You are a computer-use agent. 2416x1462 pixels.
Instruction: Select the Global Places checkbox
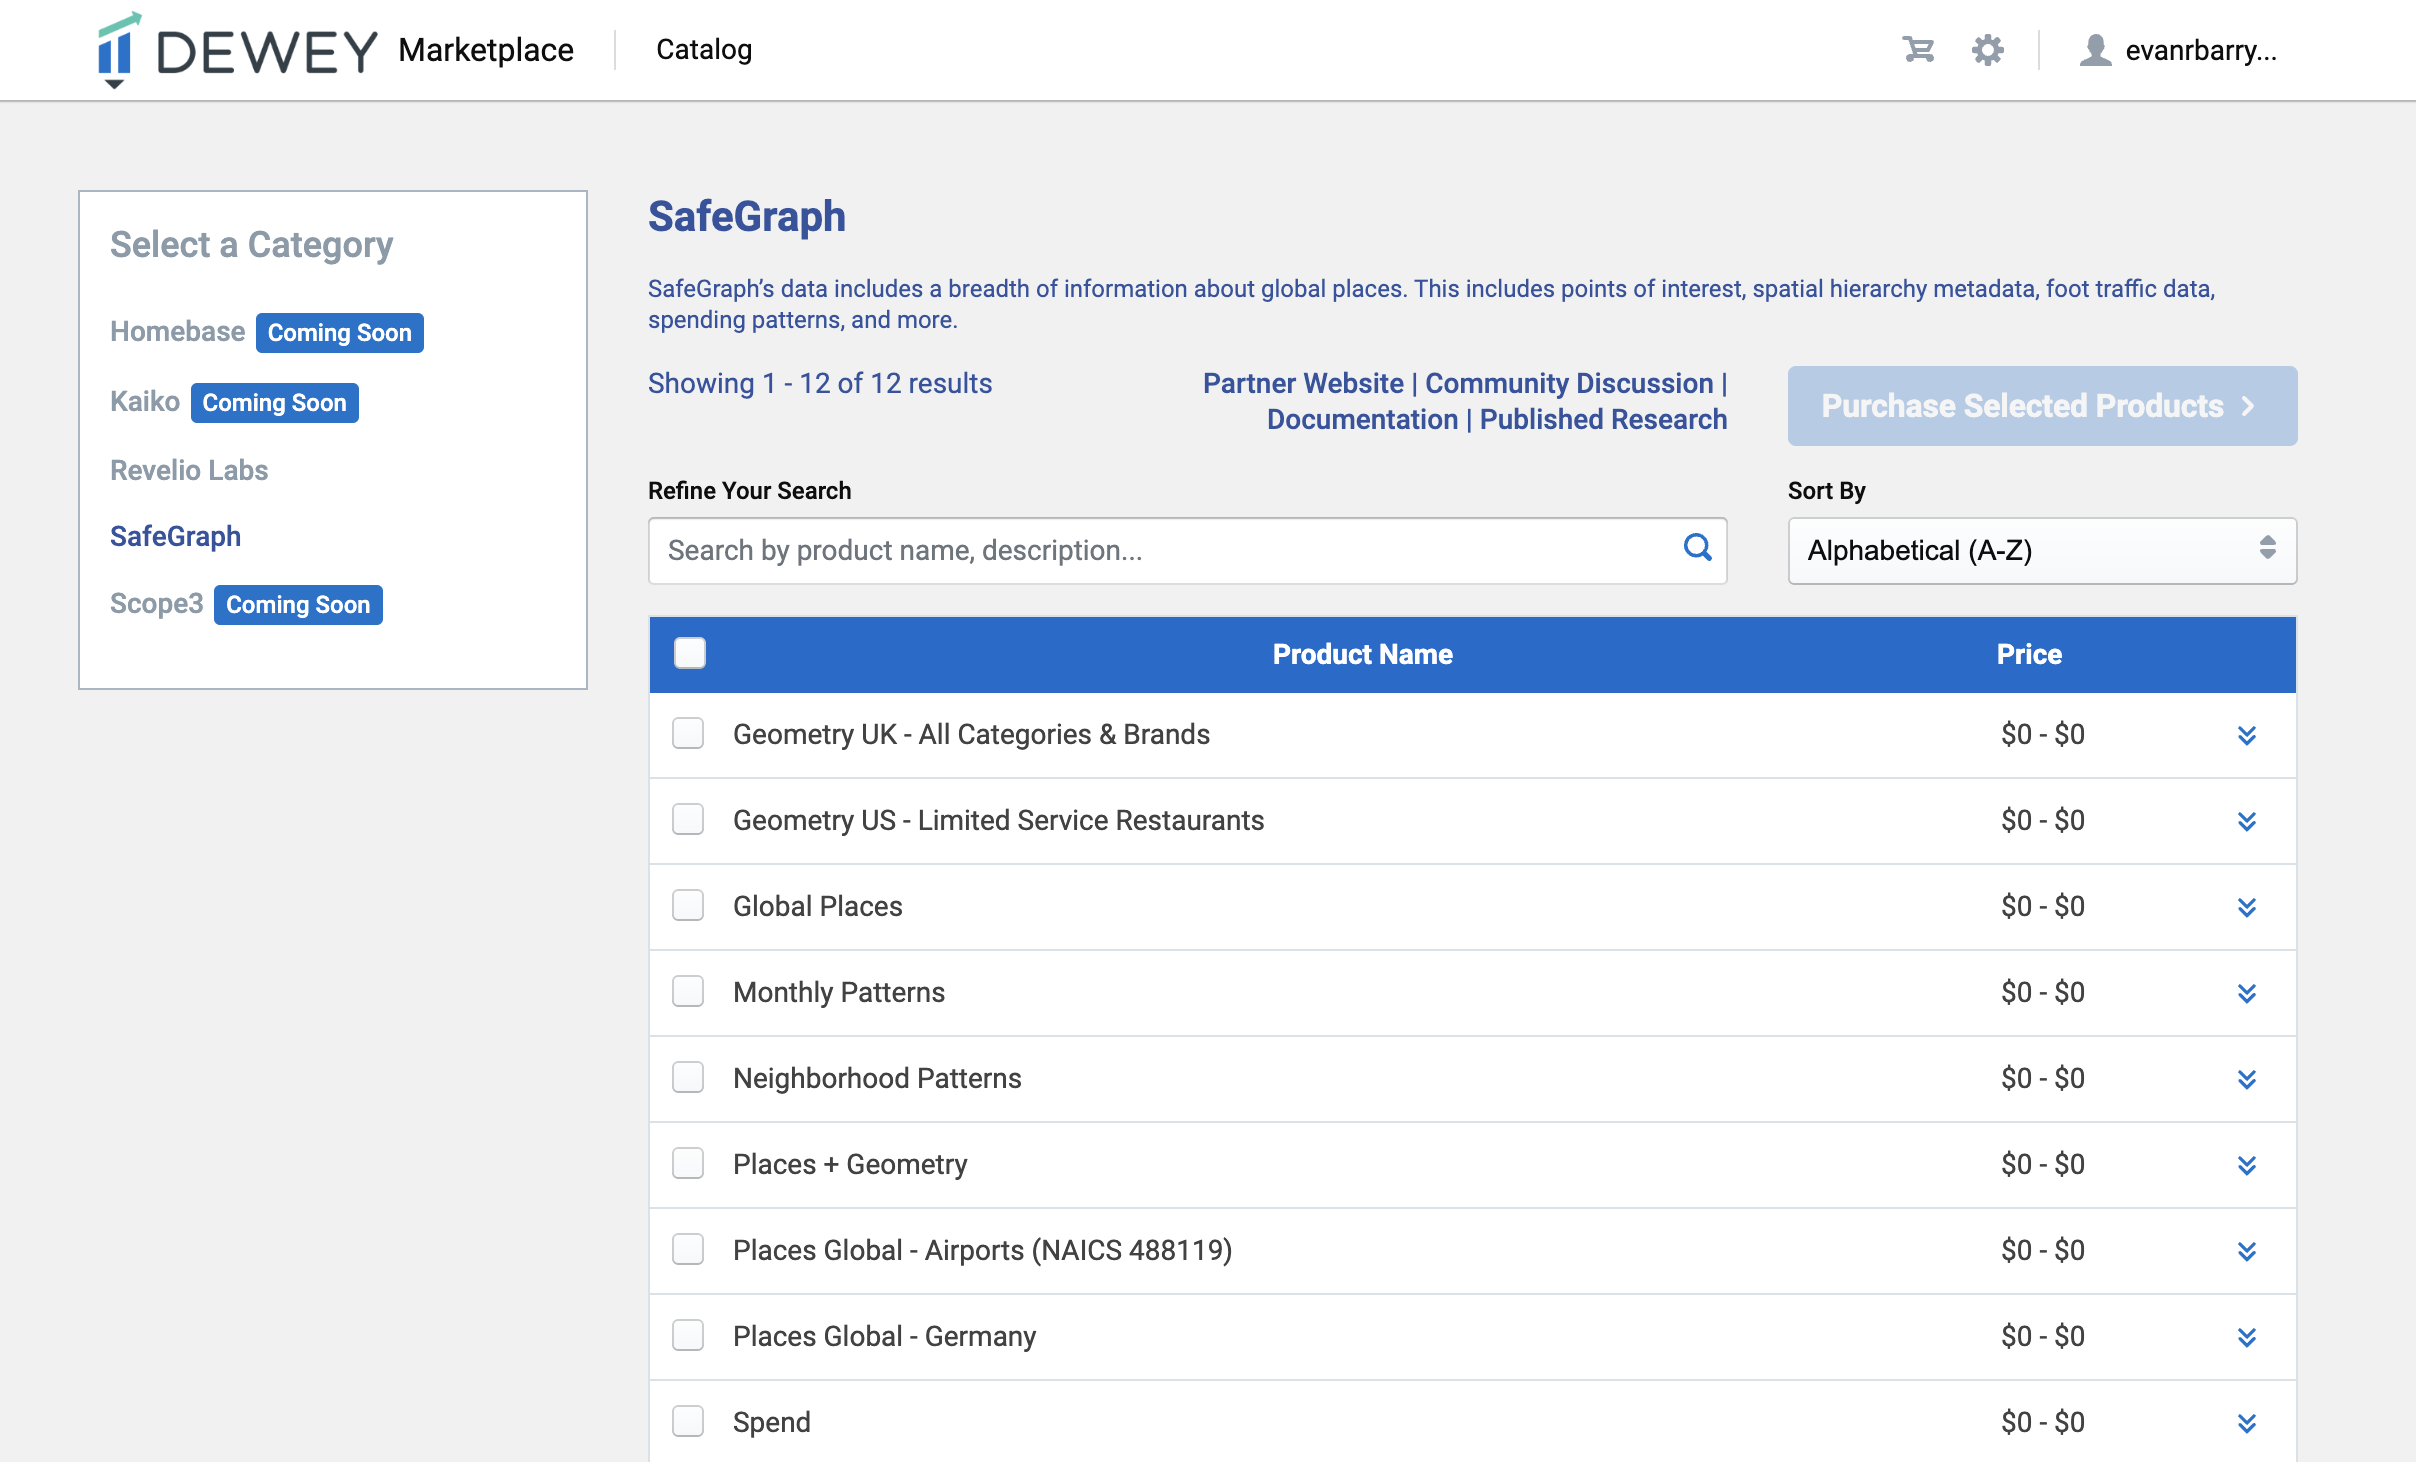[688, 905]
